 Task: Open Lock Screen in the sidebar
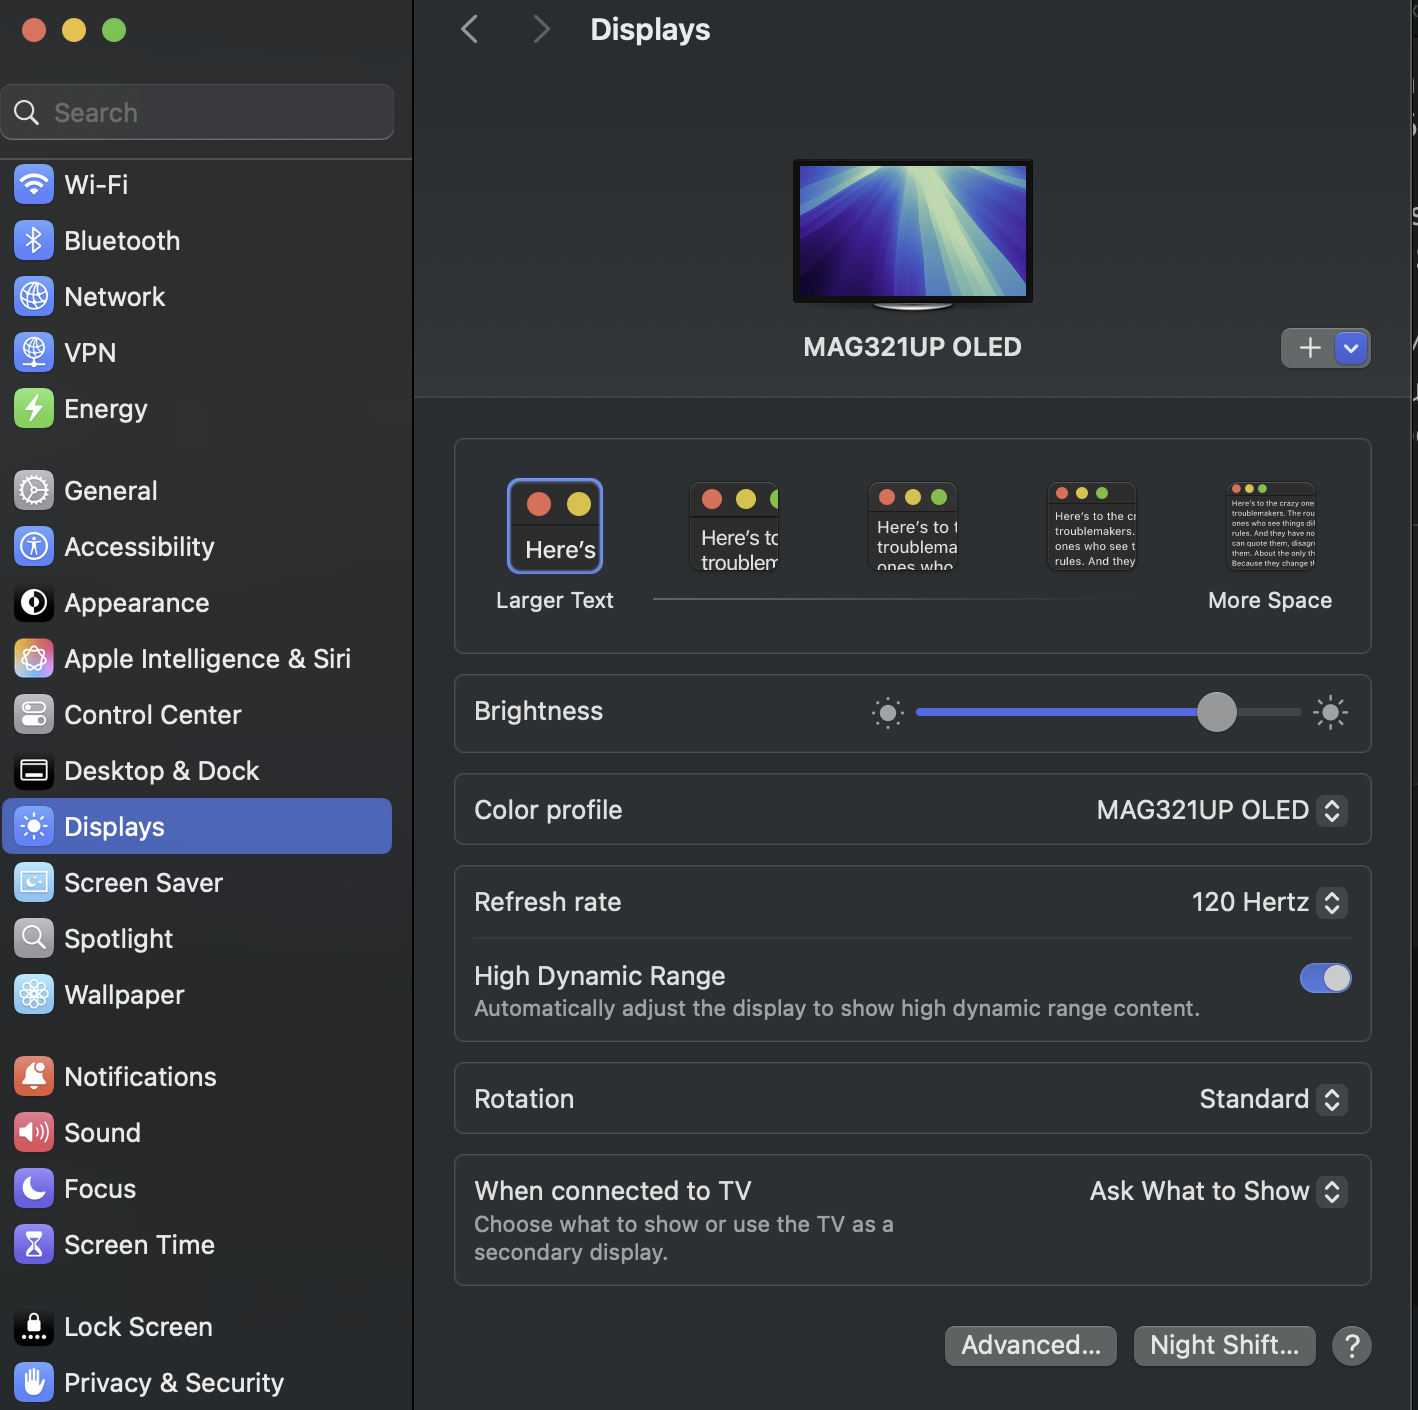pos(197,1326)
